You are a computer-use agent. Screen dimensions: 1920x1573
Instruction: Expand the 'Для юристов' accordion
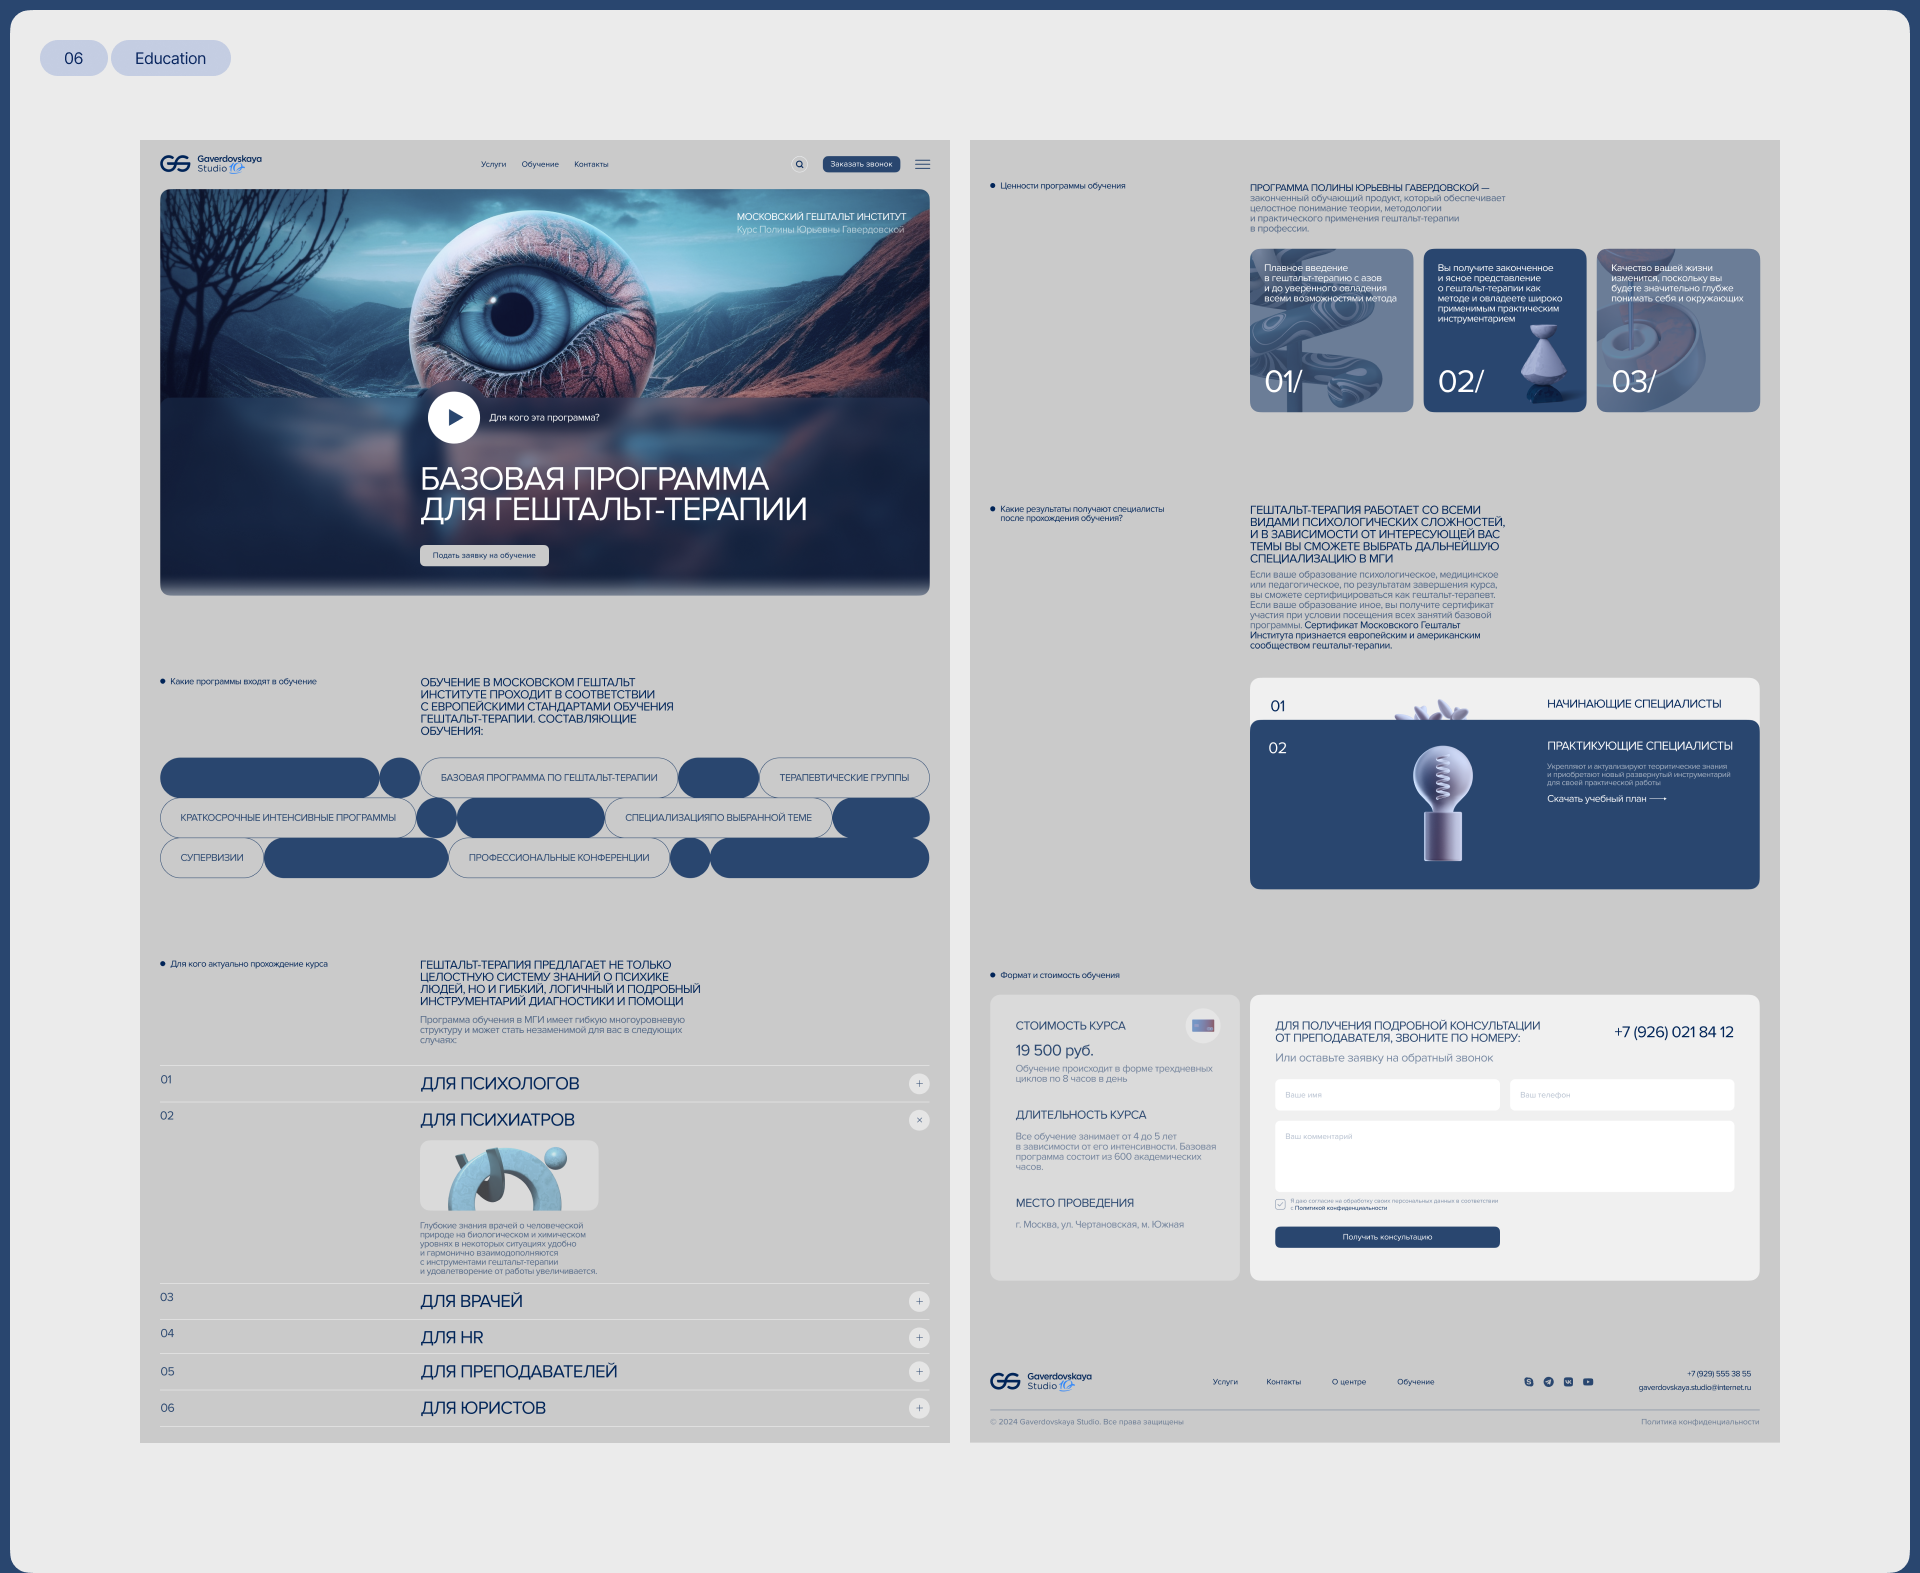(x=919, y=1408)
